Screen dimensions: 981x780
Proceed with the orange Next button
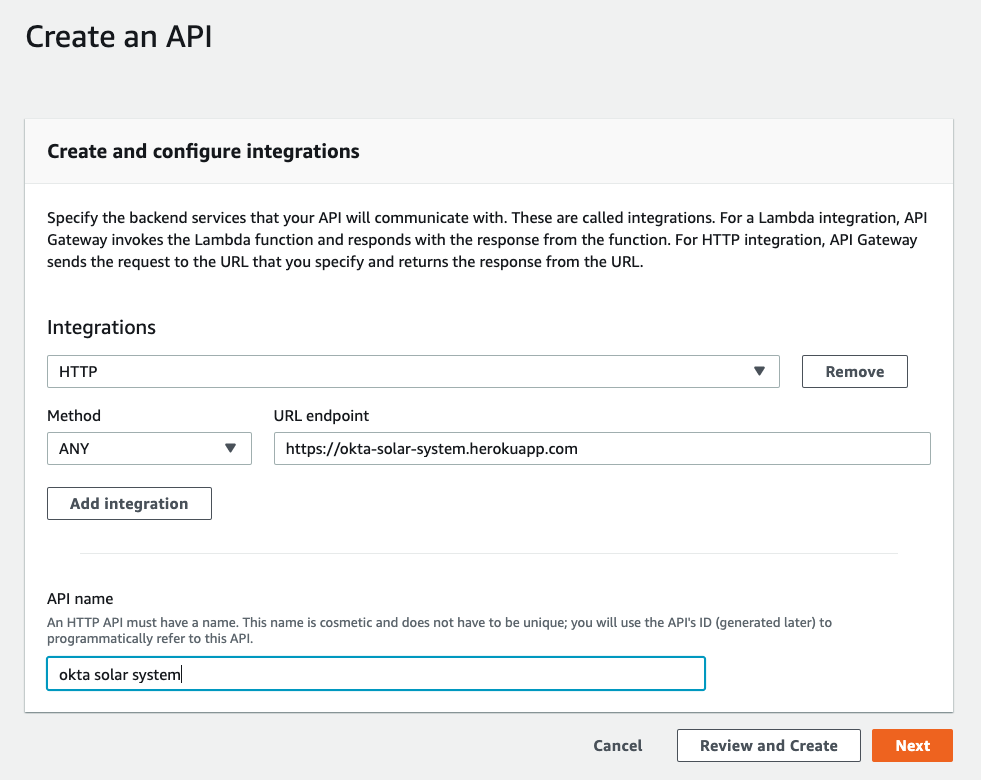pos(912,746)
